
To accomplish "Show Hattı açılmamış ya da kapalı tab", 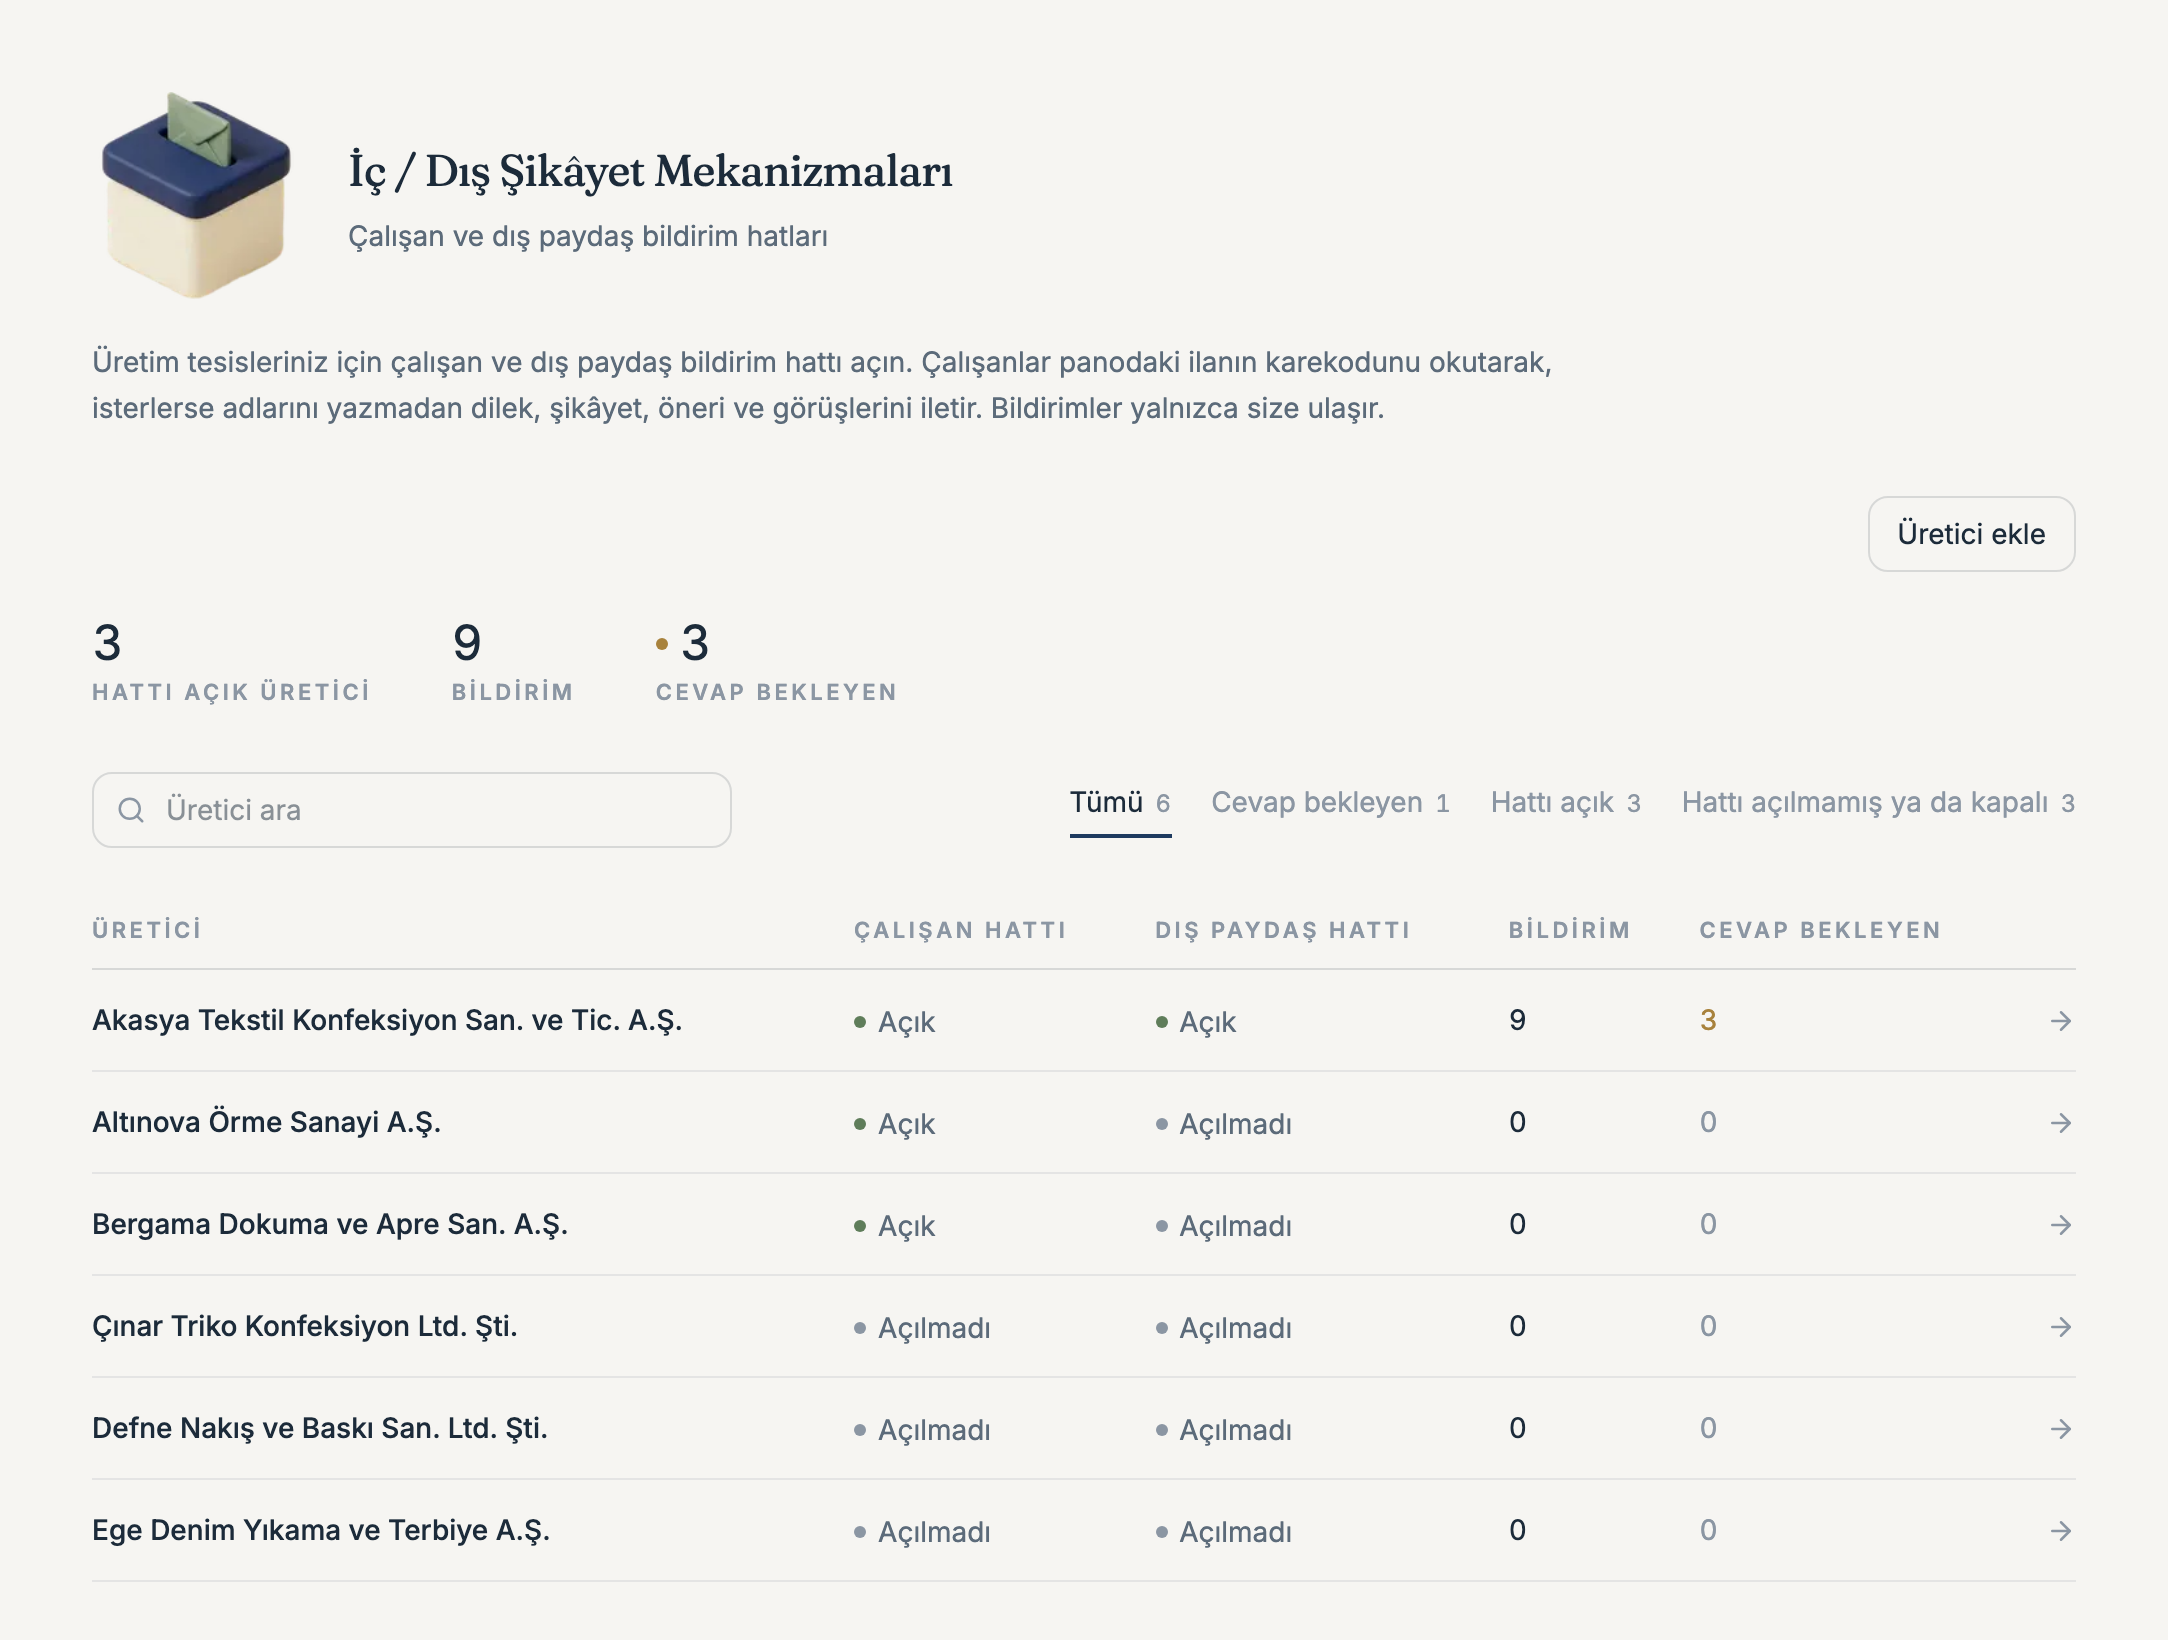I will (1878, 803).
